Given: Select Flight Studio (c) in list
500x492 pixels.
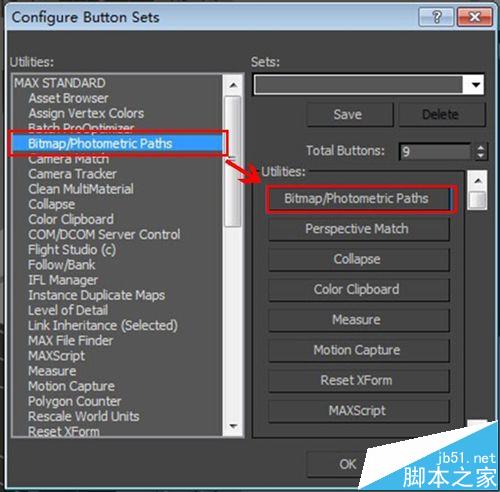Looking at the screenshot, I should (x=72, y=250).
